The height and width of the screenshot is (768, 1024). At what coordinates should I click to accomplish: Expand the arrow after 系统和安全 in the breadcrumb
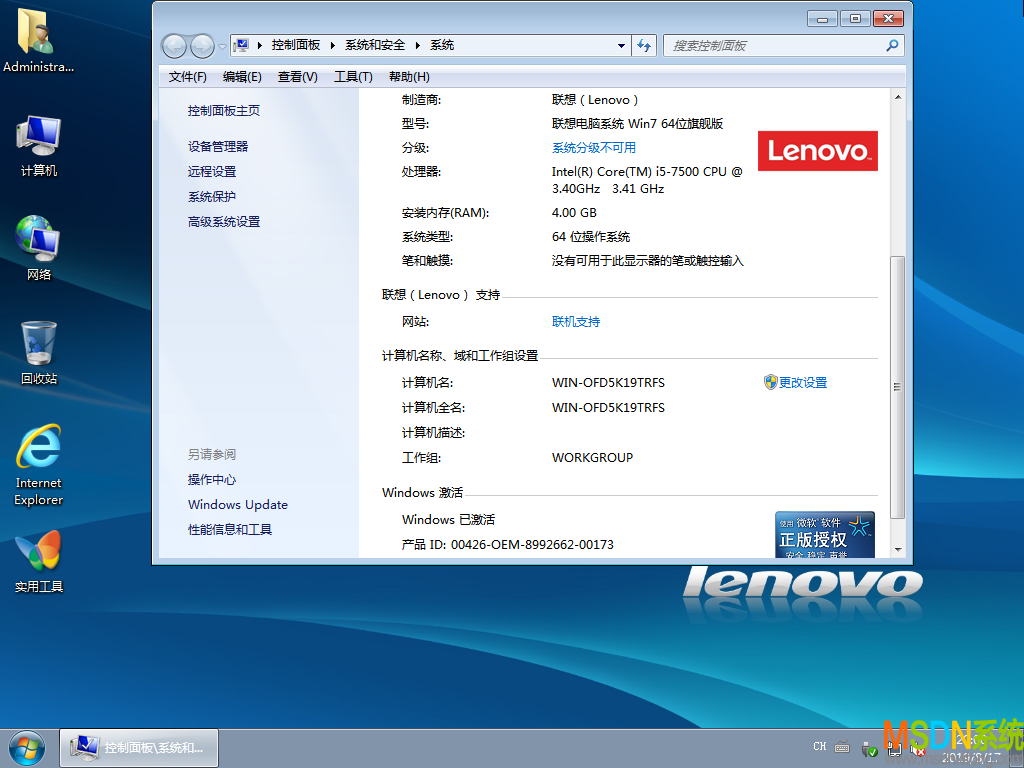[x=417, y=45]
